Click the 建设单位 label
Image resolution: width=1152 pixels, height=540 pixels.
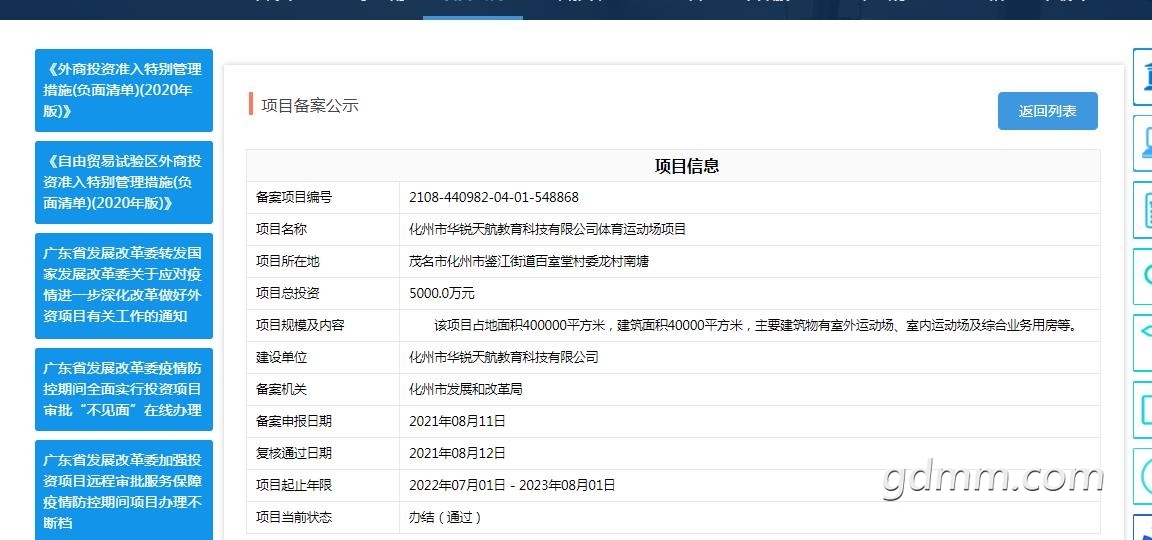[281, 357]
